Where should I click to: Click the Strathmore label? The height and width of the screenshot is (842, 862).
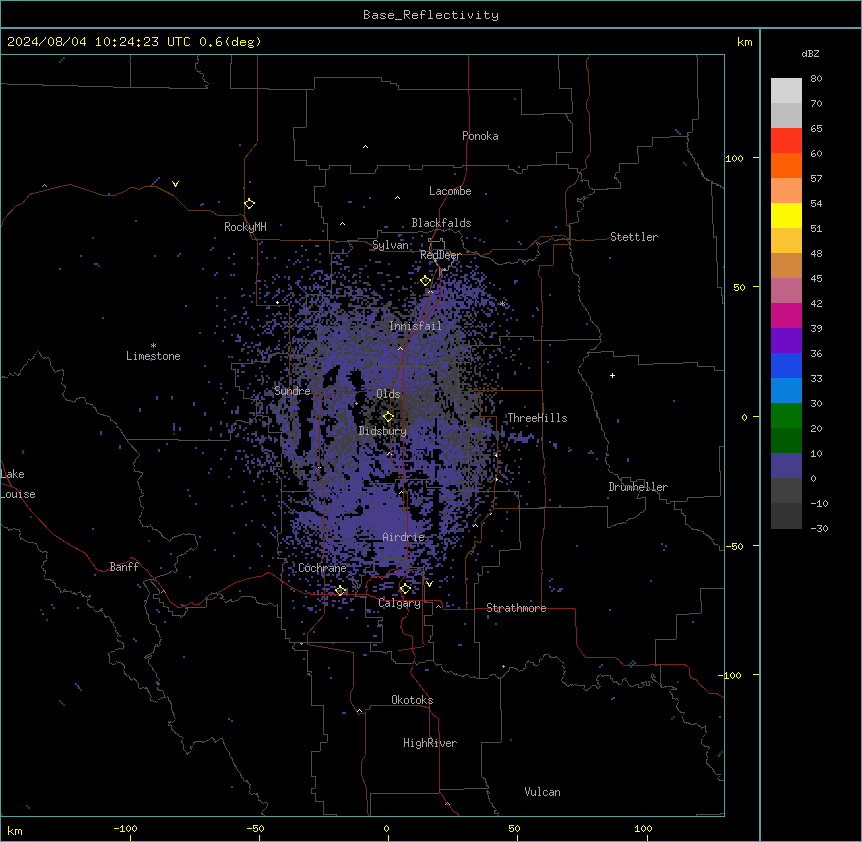(516, 608)
